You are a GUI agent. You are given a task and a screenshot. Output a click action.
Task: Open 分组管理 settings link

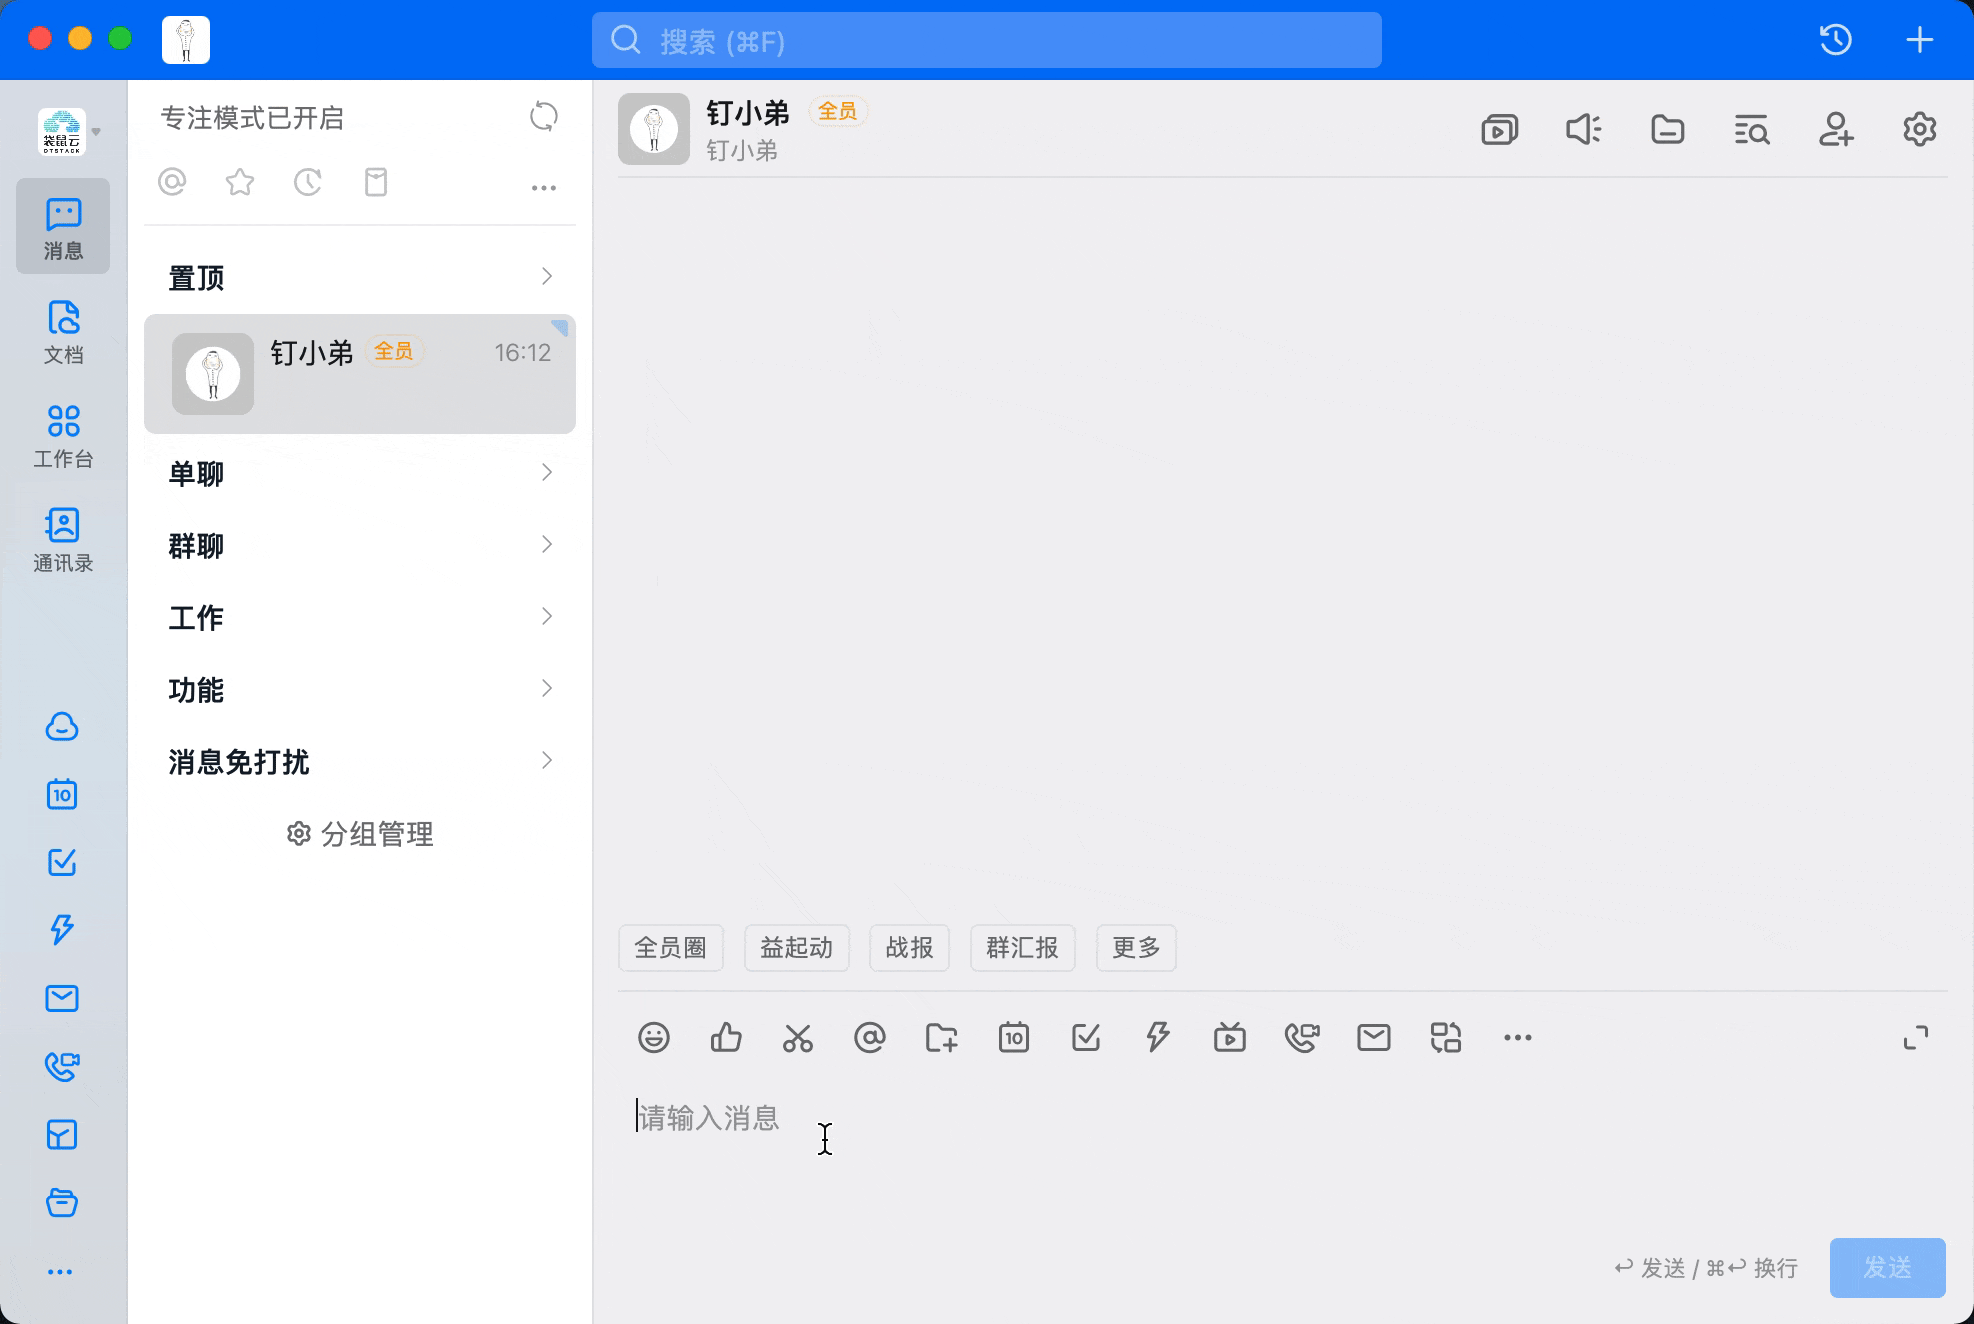(360, 833)
